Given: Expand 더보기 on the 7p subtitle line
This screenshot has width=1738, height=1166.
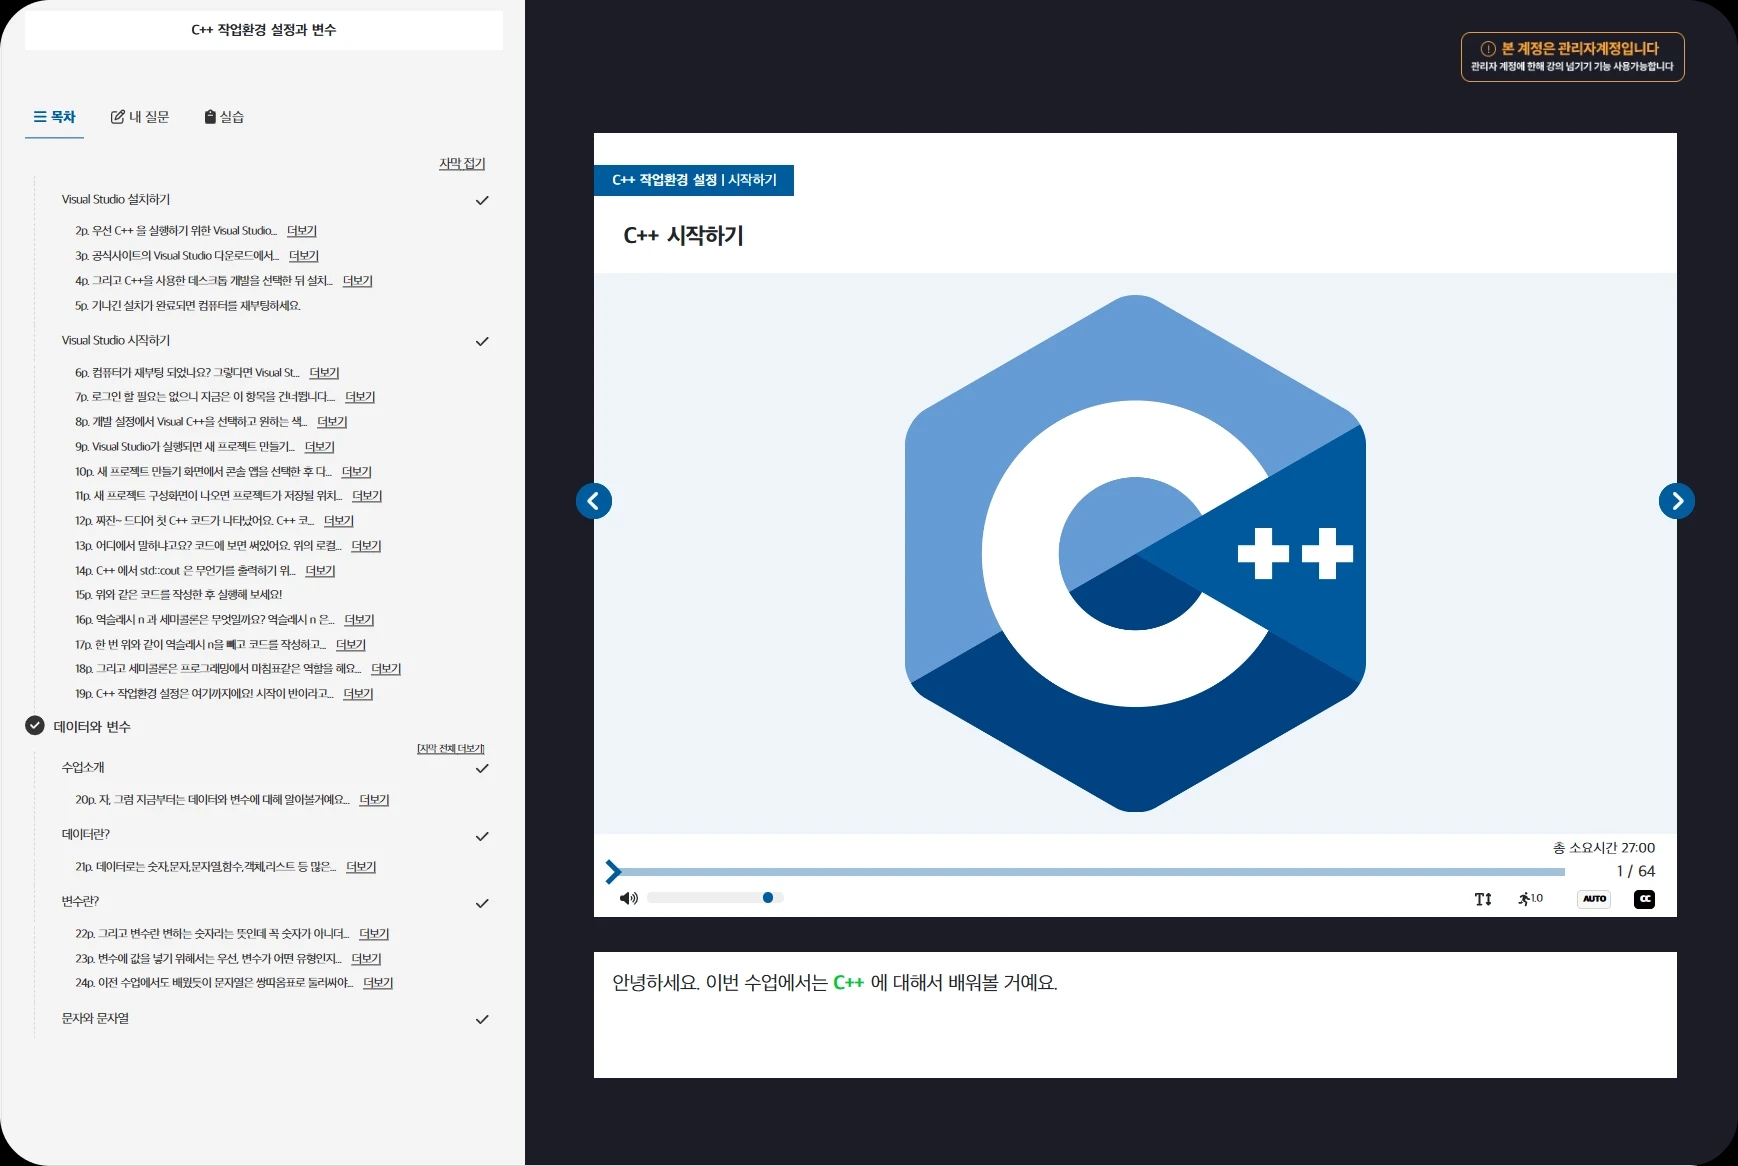Looking at the screenshot, I should pos(360,397).
